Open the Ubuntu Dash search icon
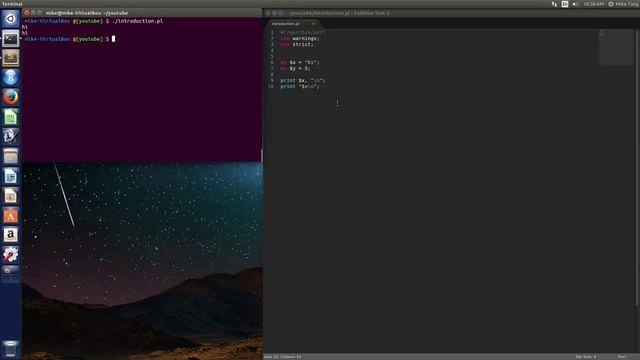The height and width of the screenshot is (360, 640). (11, 18)
